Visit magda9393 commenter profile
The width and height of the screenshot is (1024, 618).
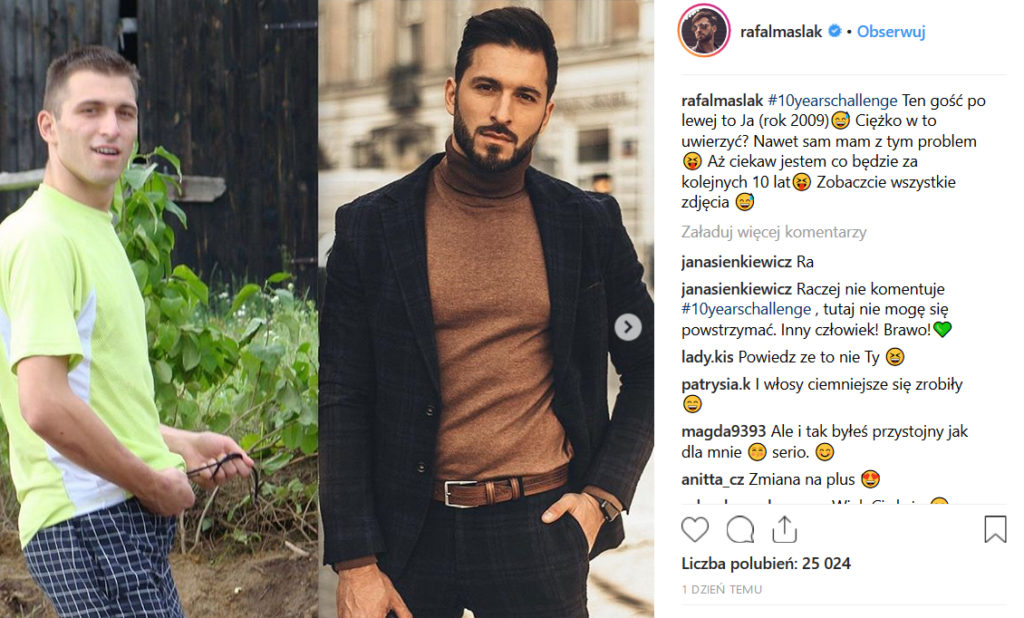coord(724,431)
